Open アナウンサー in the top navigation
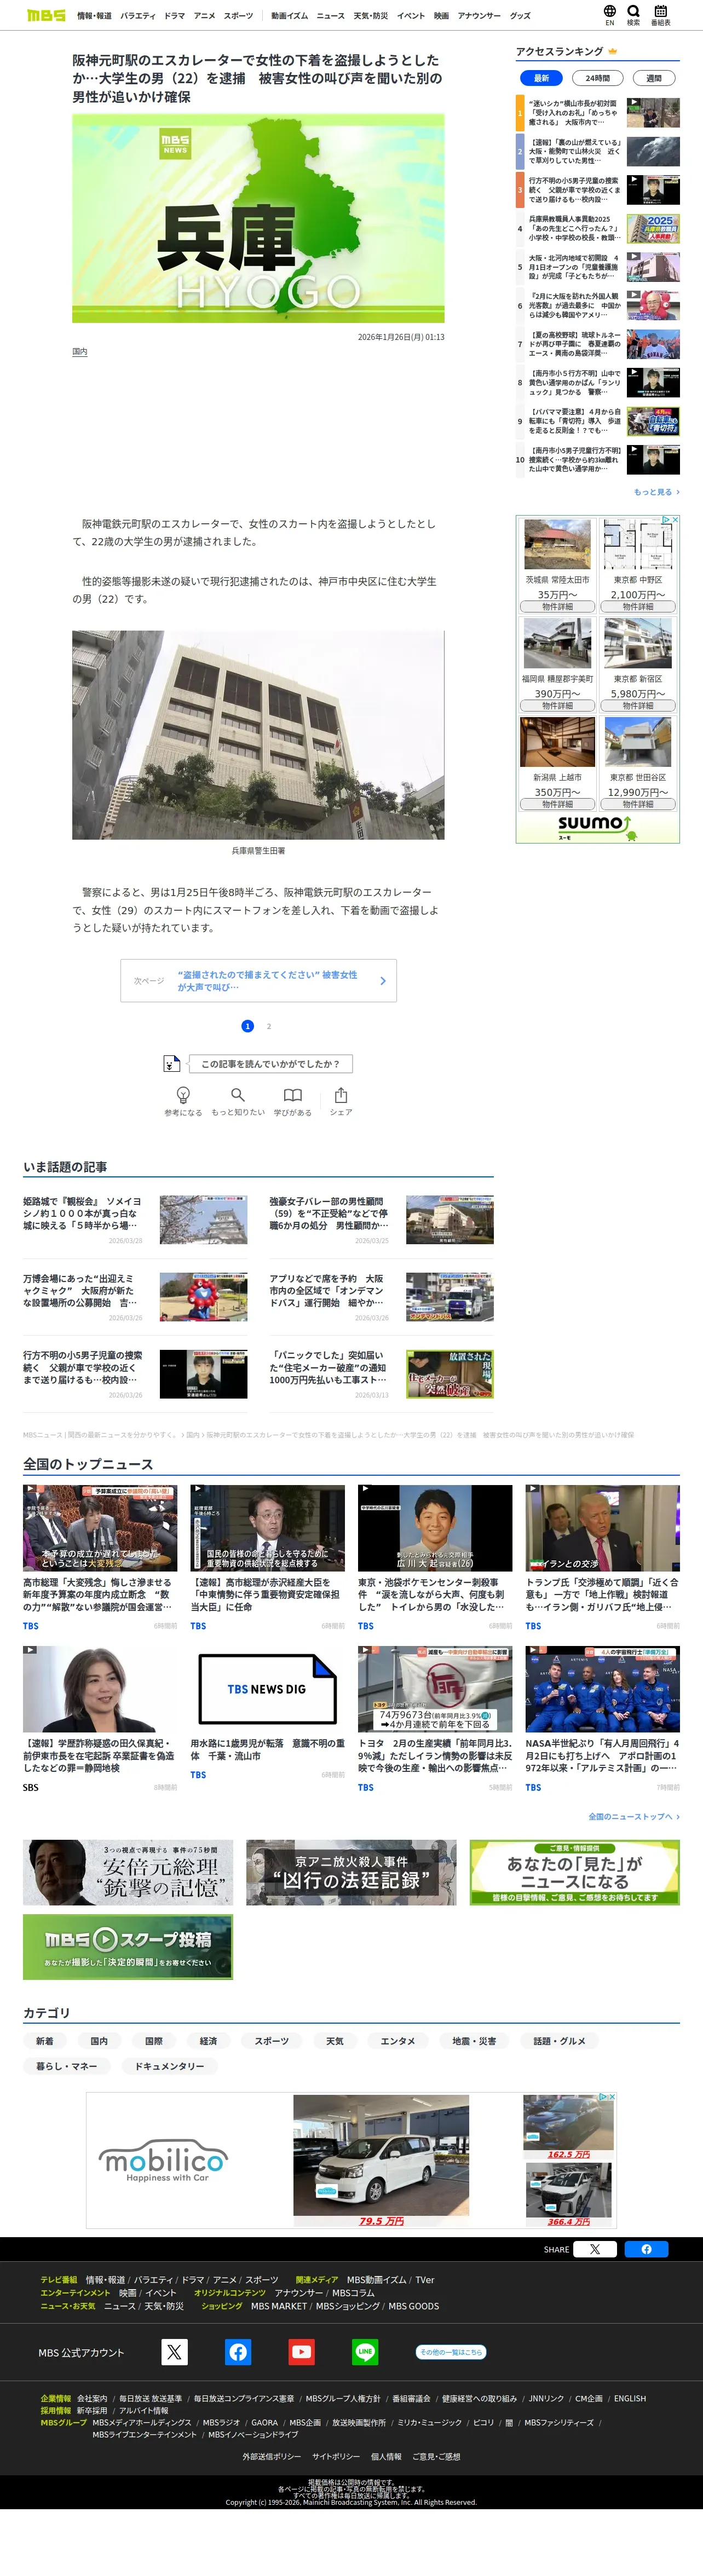The image size is (703, 2576). click(479, 16)
